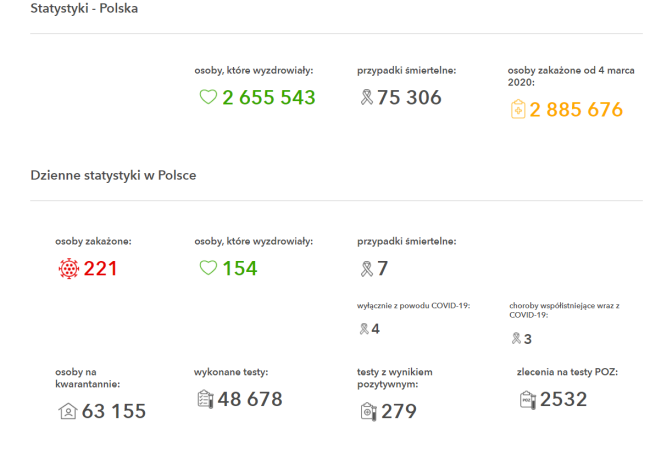Click the house quarantine icon beside 63 155

68,411
